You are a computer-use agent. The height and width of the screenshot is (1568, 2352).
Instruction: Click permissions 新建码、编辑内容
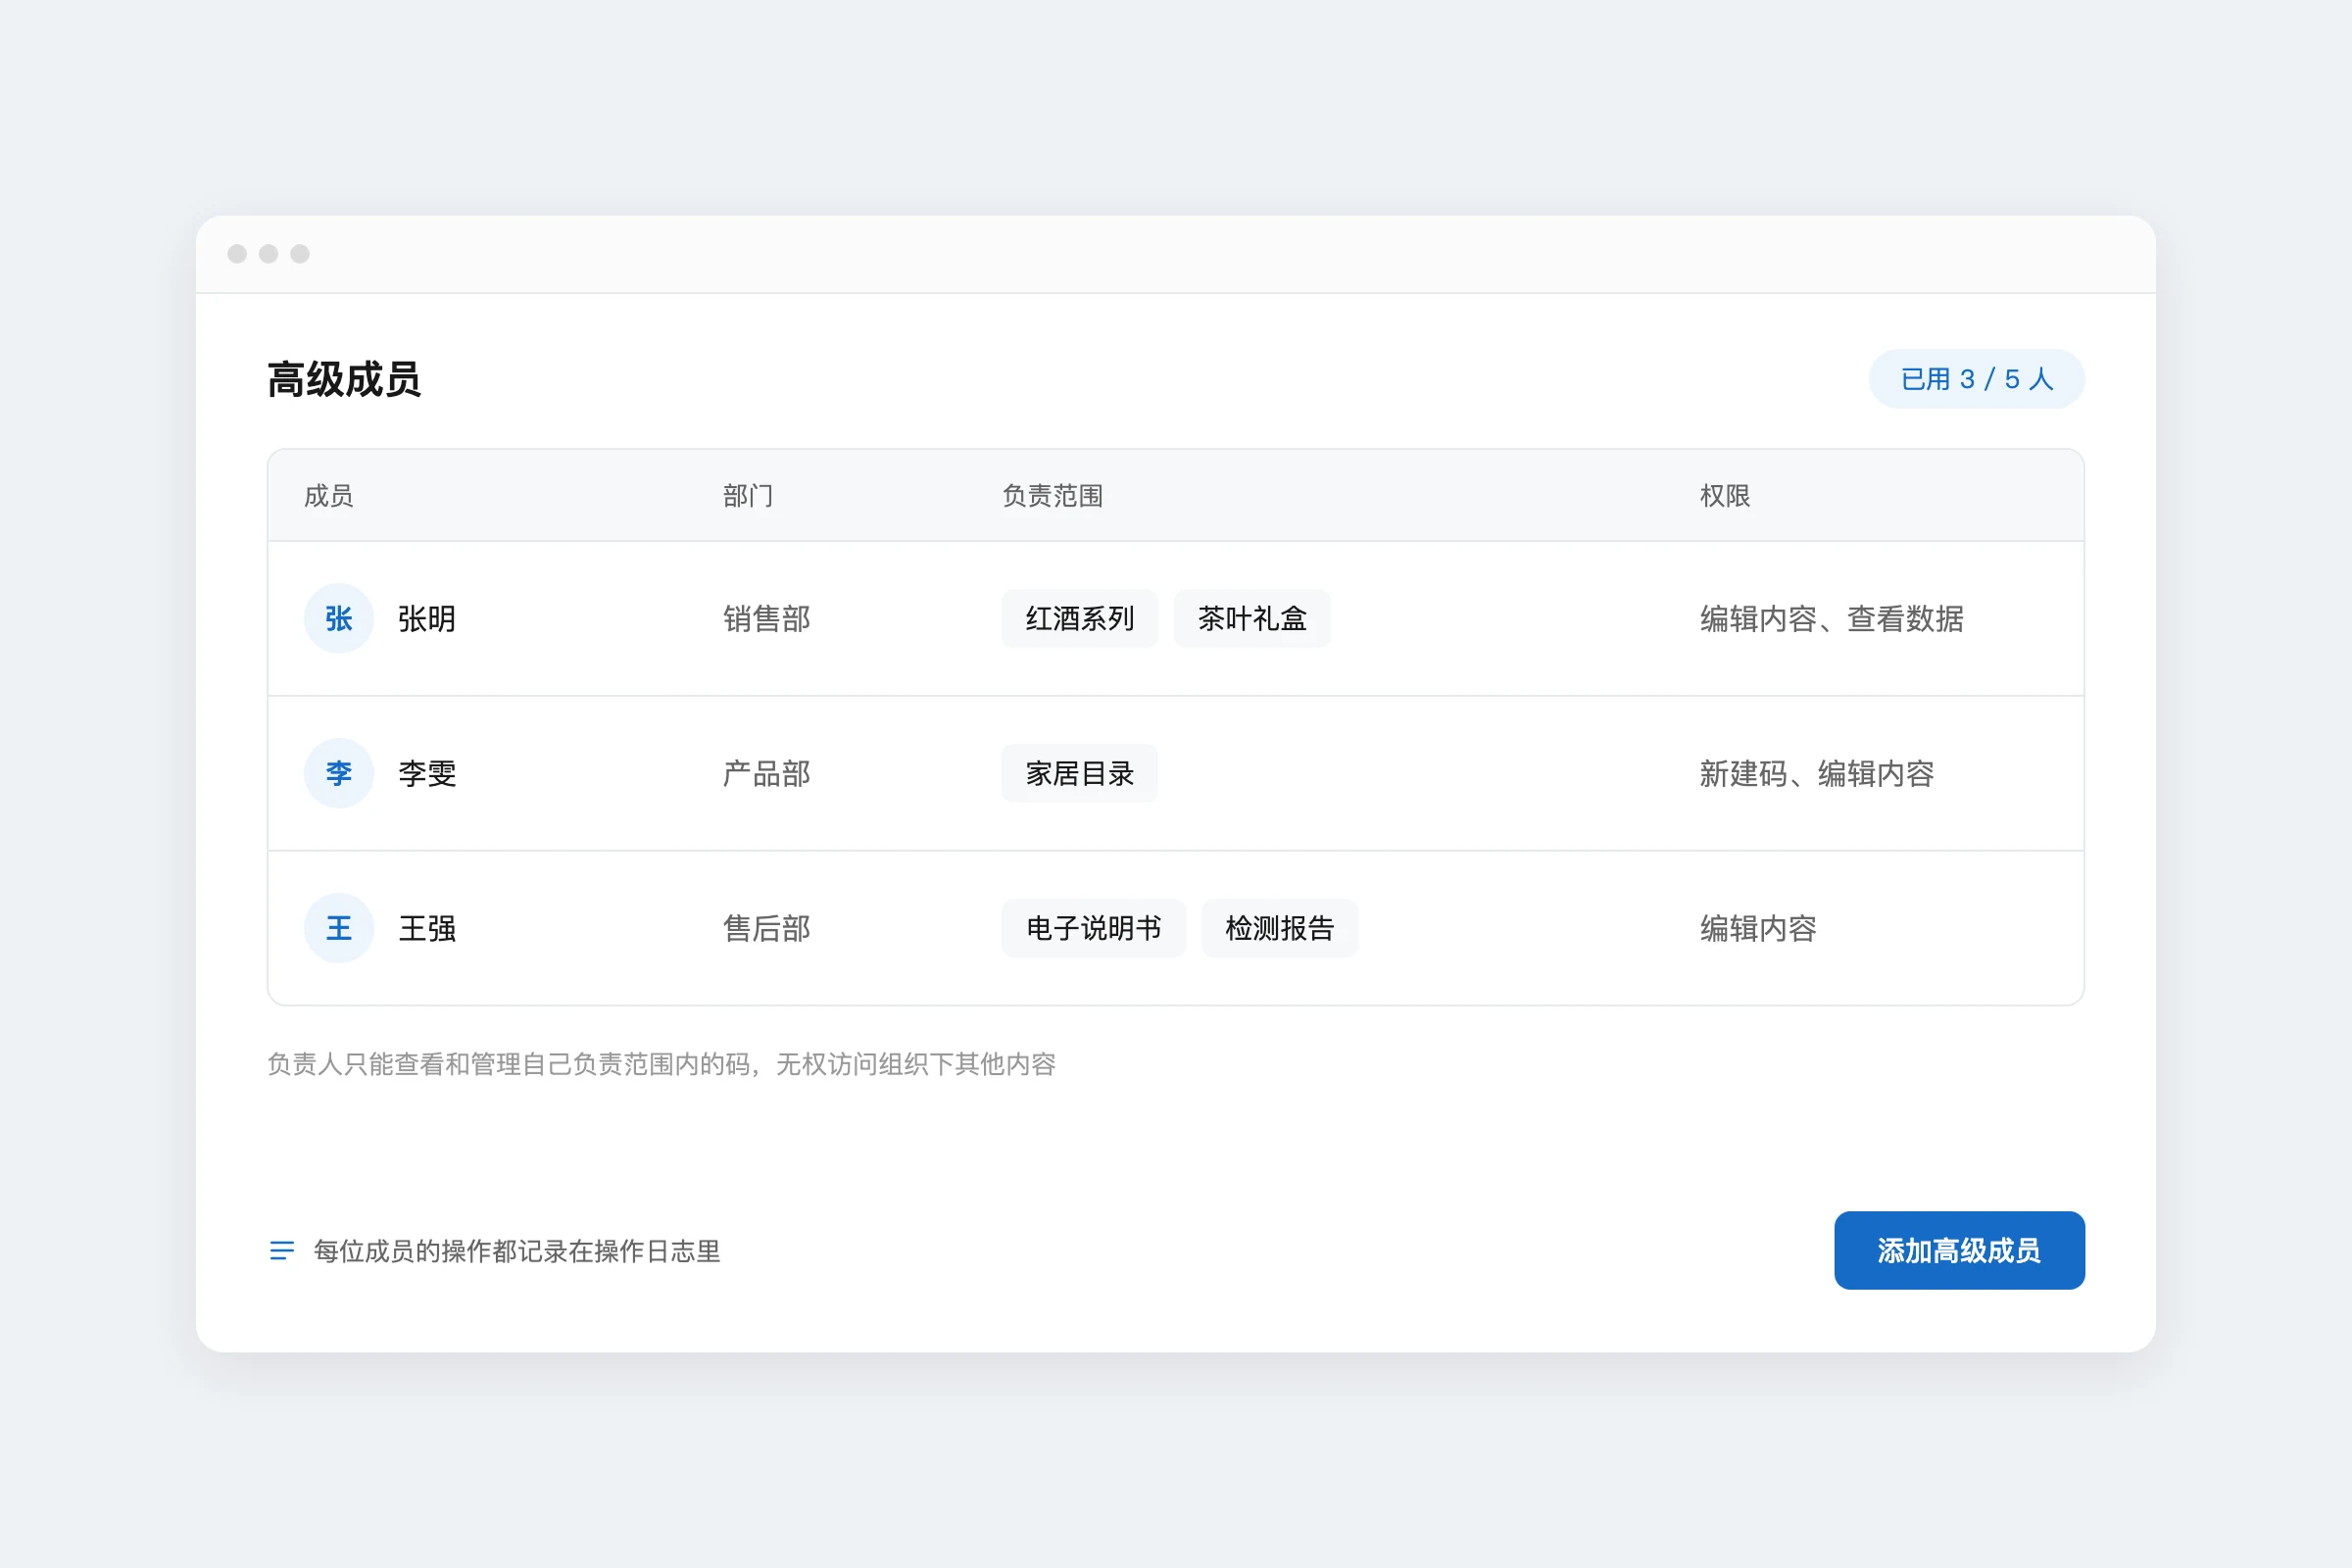pos(1817,774)
